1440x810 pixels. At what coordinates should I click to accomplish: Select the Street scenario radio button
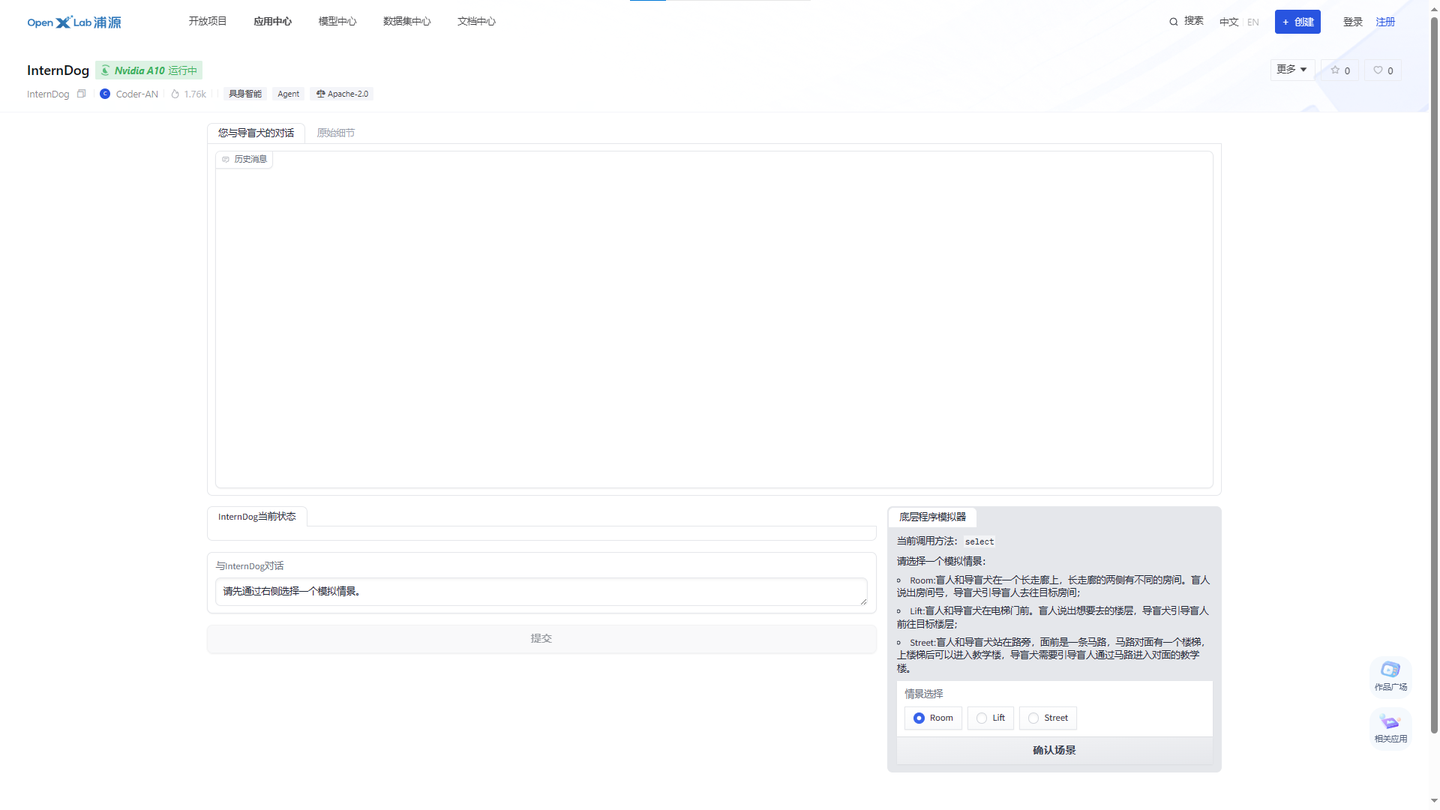point(1032,717)
